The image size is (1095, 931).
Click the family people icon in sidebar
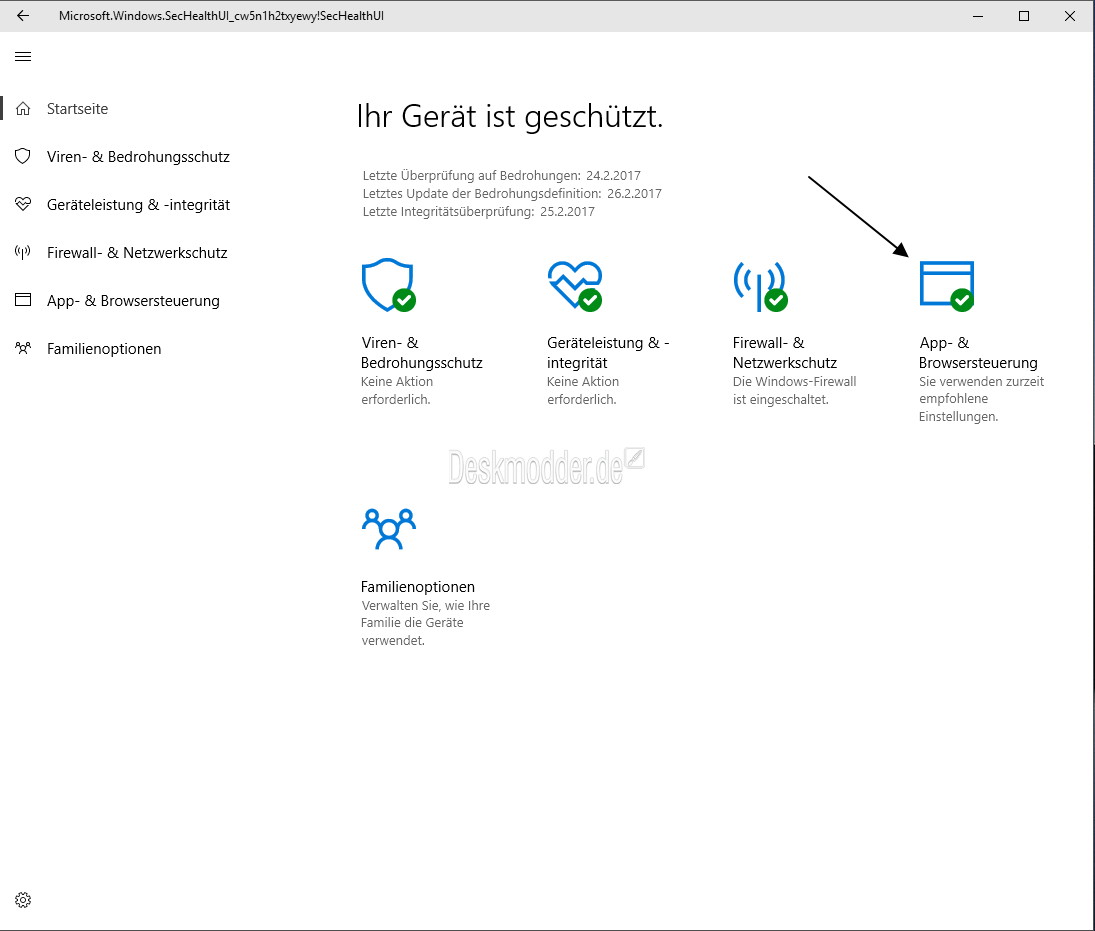23,348
